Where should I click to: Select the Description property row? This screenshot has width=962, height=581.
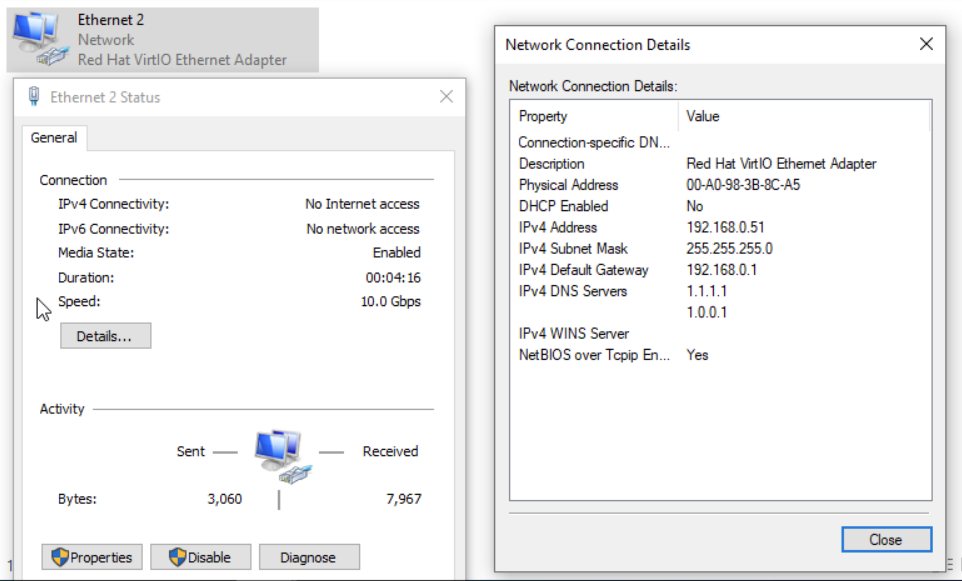point(551,164)
